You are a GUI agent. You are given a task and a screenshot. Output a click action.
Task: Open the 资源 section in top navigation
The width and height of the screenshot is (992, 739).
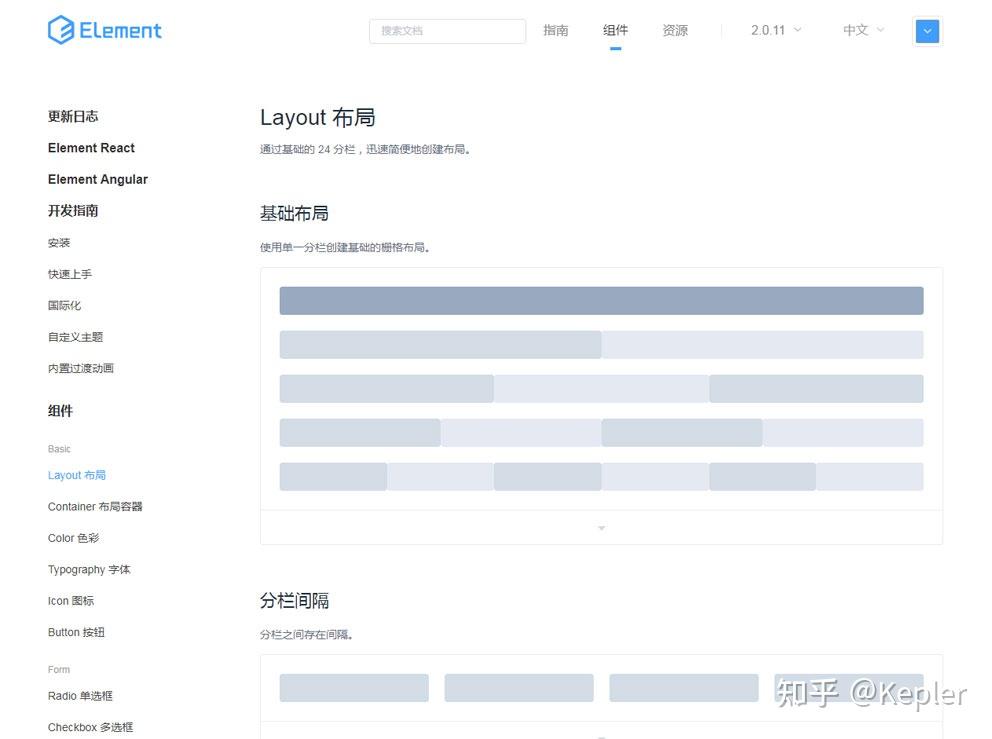tap(675, 30)
